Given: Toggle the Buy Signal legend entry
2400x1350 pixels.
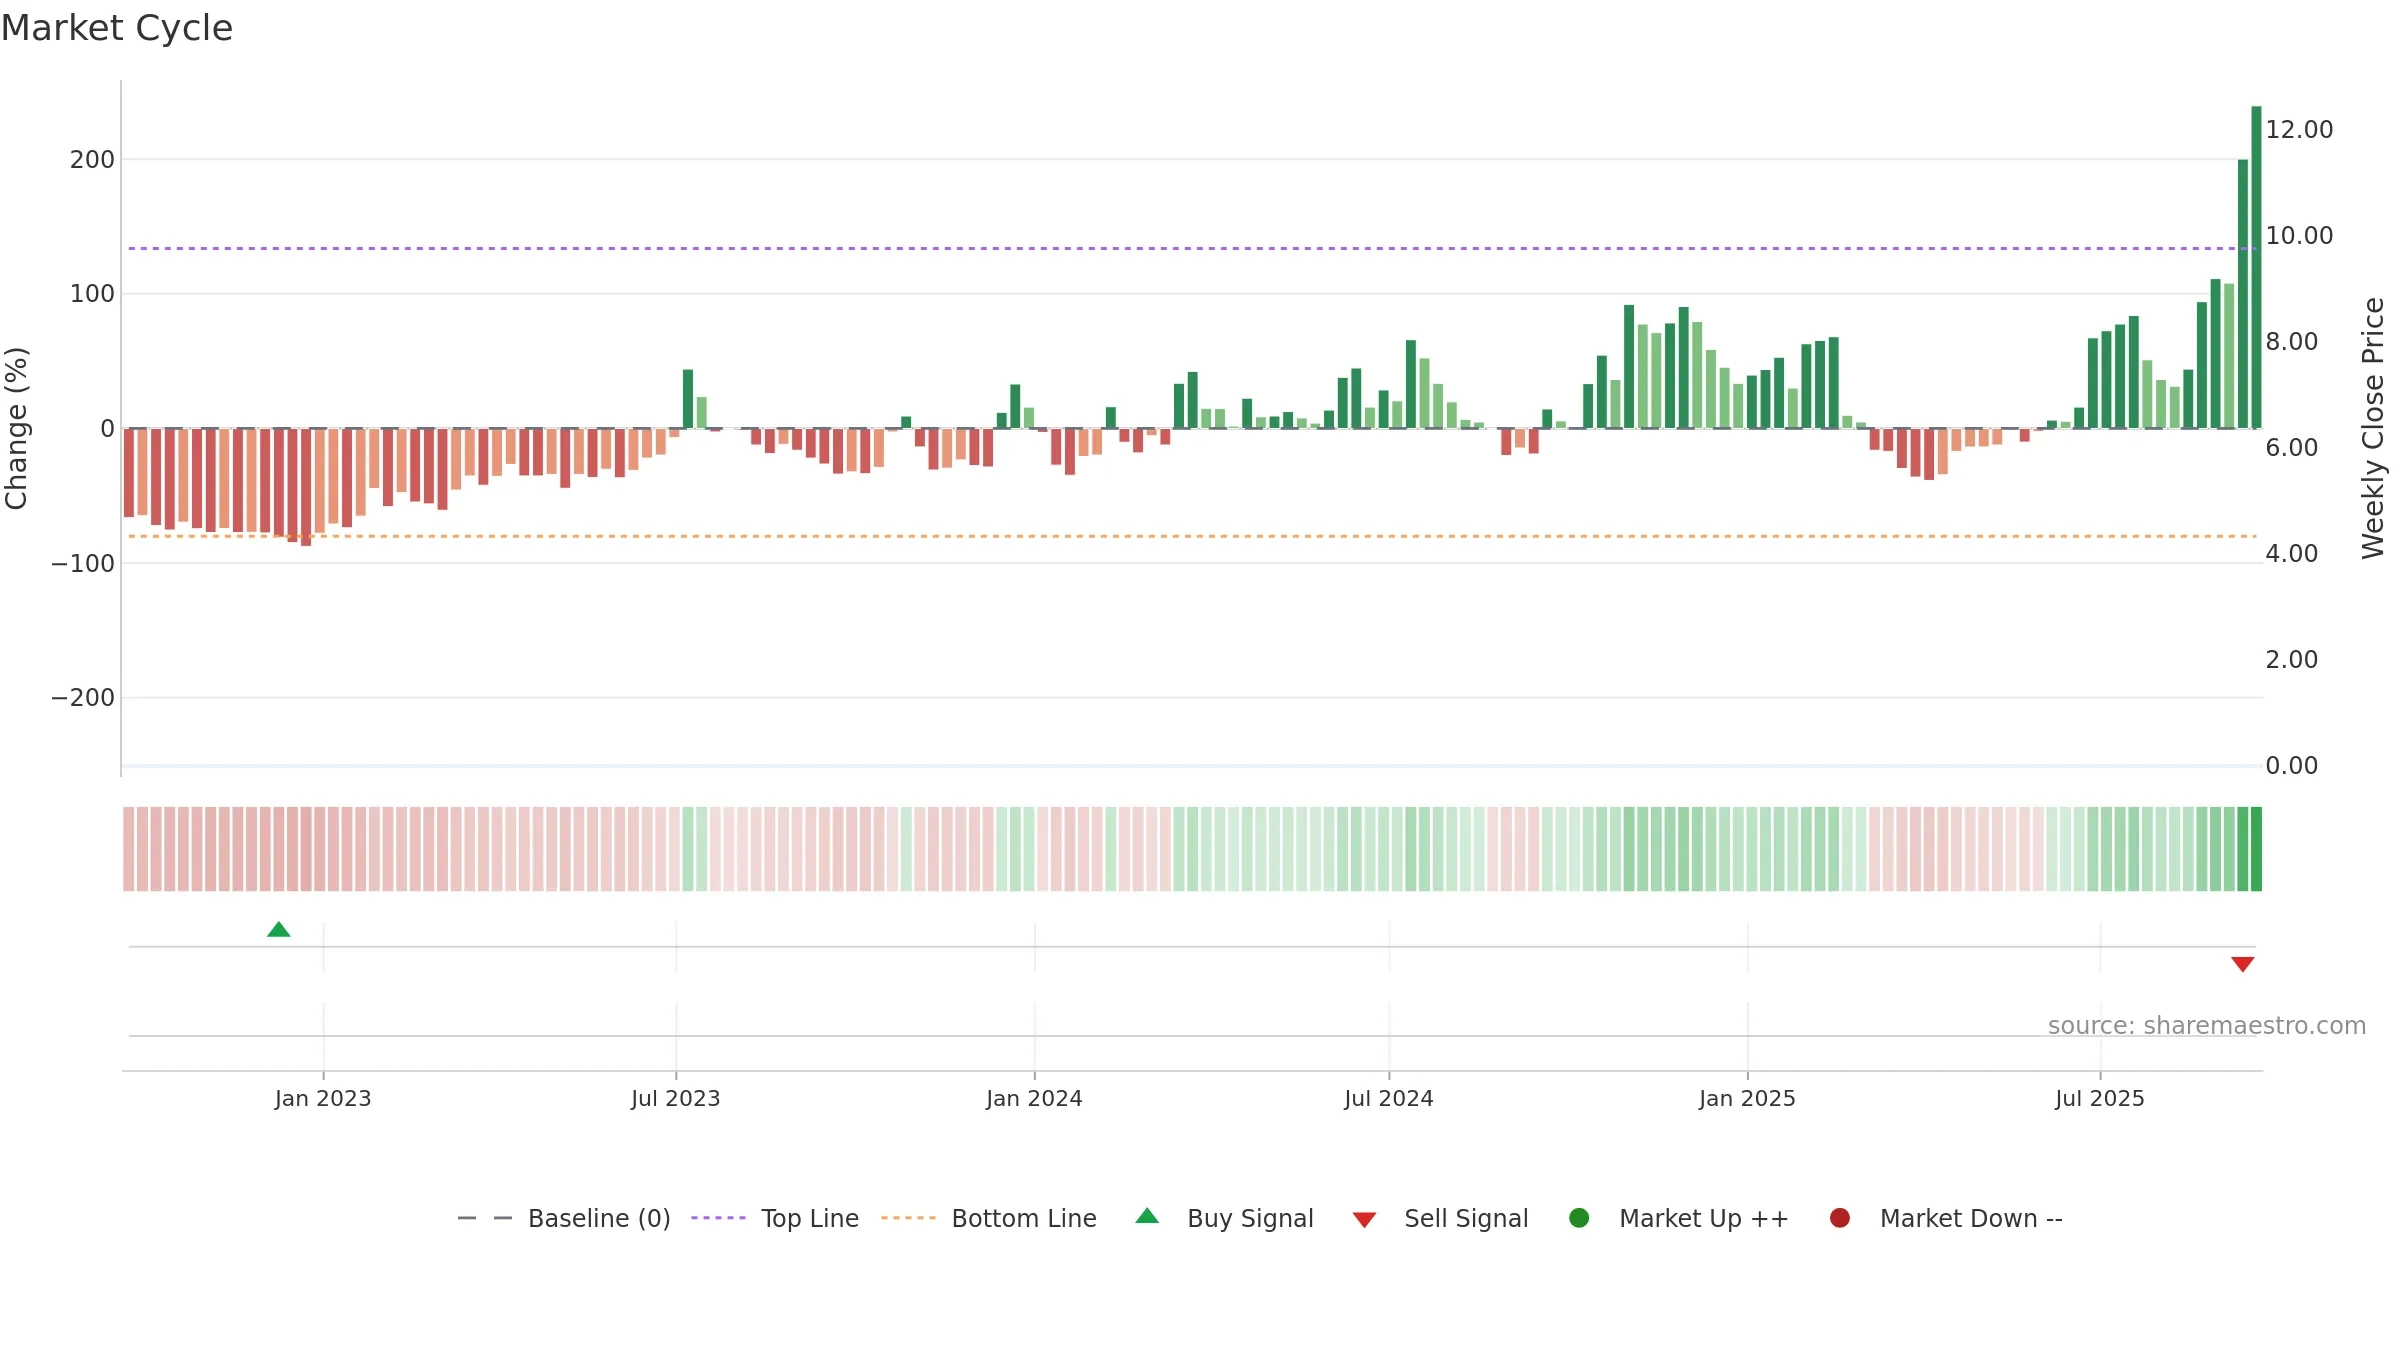Looking at the screenshot, I should pos(1225,1218).
